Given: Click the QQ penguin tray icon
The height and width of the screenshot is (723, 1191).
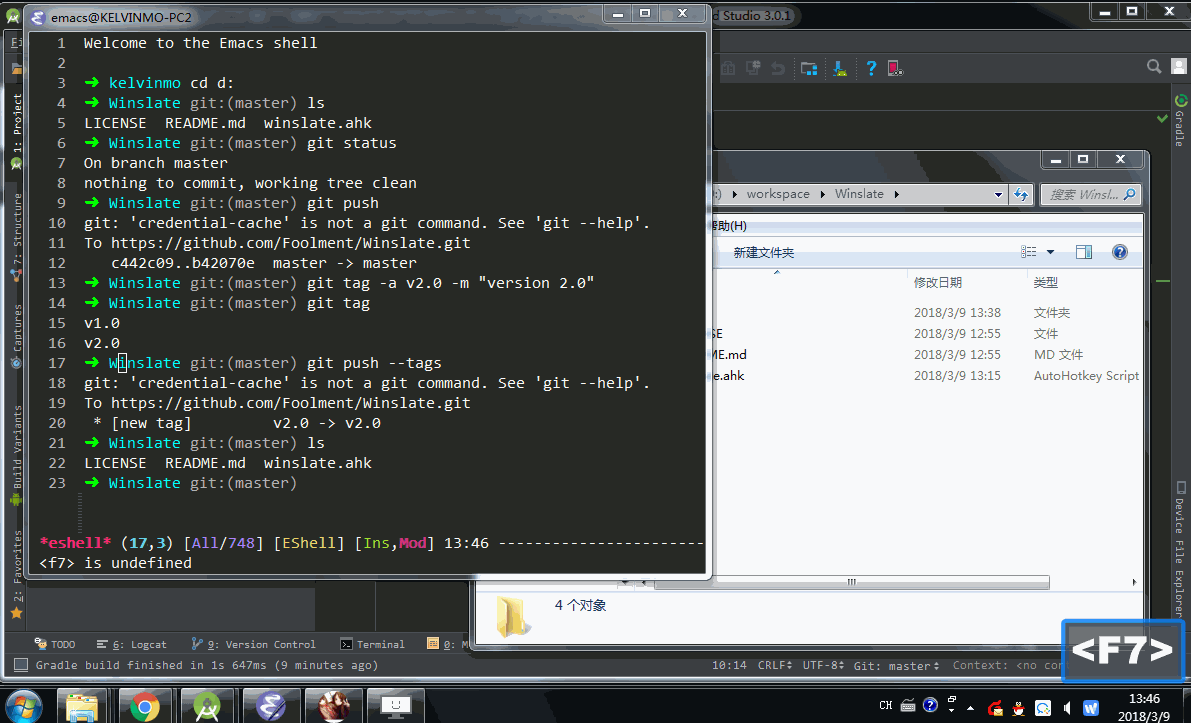Looking at the screenshot, I should 1018,708.
